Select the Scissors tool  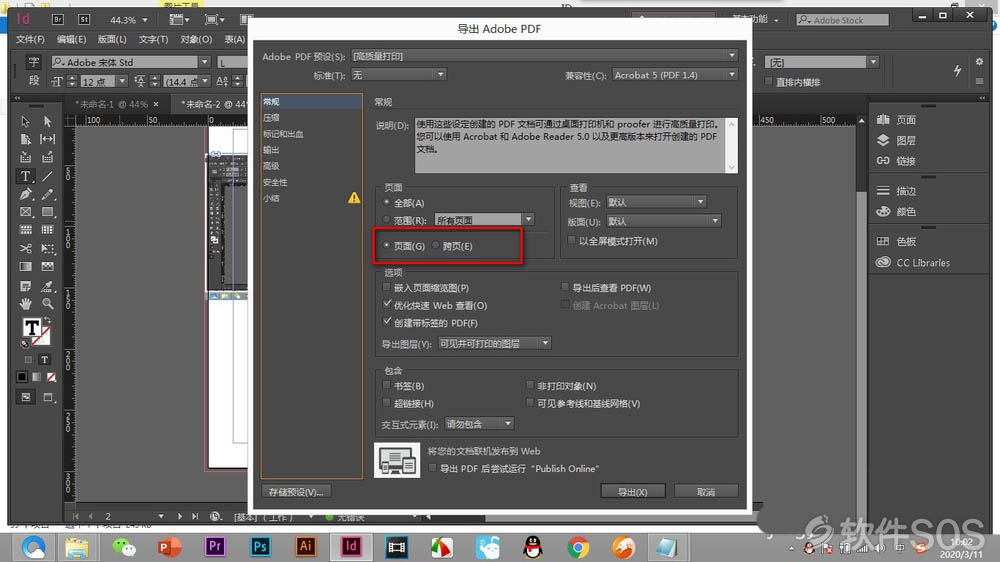tap(26, 248)
